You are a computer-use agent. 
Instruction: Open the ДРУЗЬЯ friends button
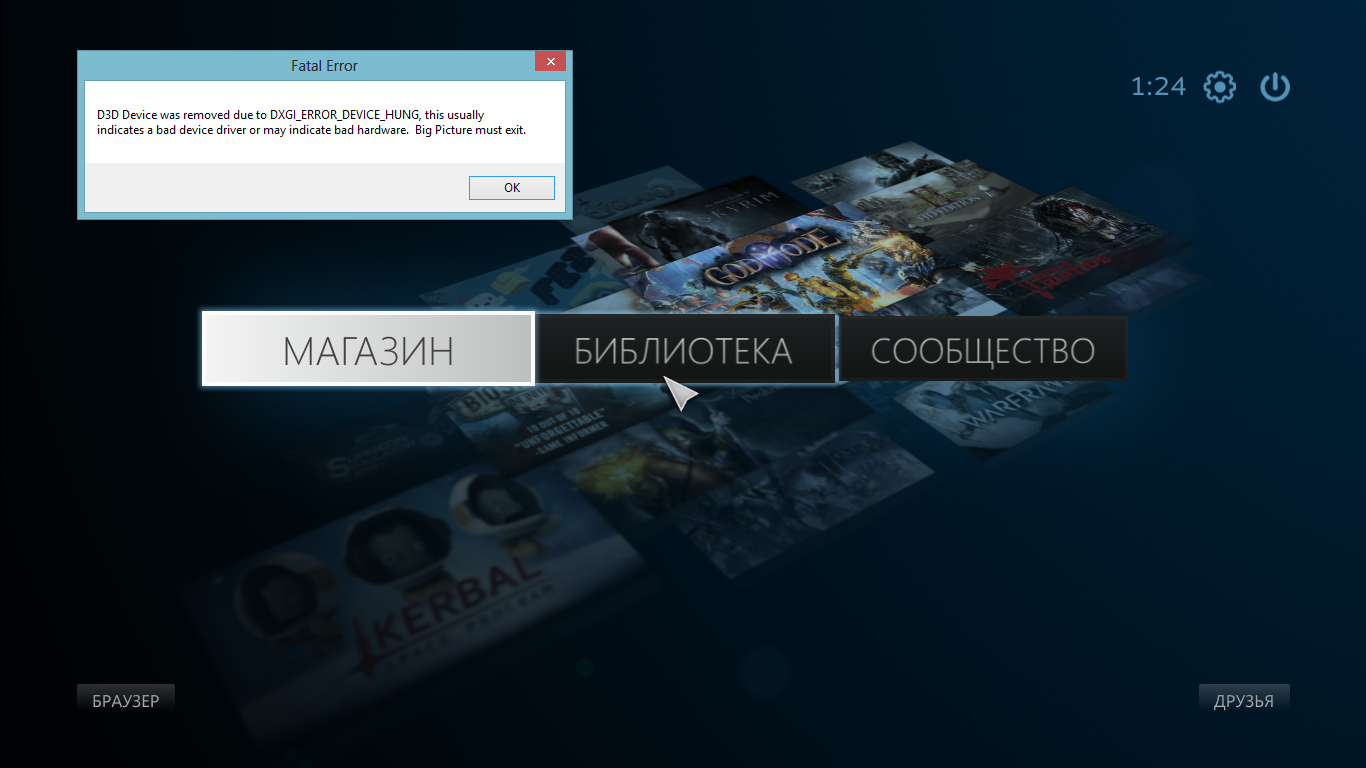1244,700
